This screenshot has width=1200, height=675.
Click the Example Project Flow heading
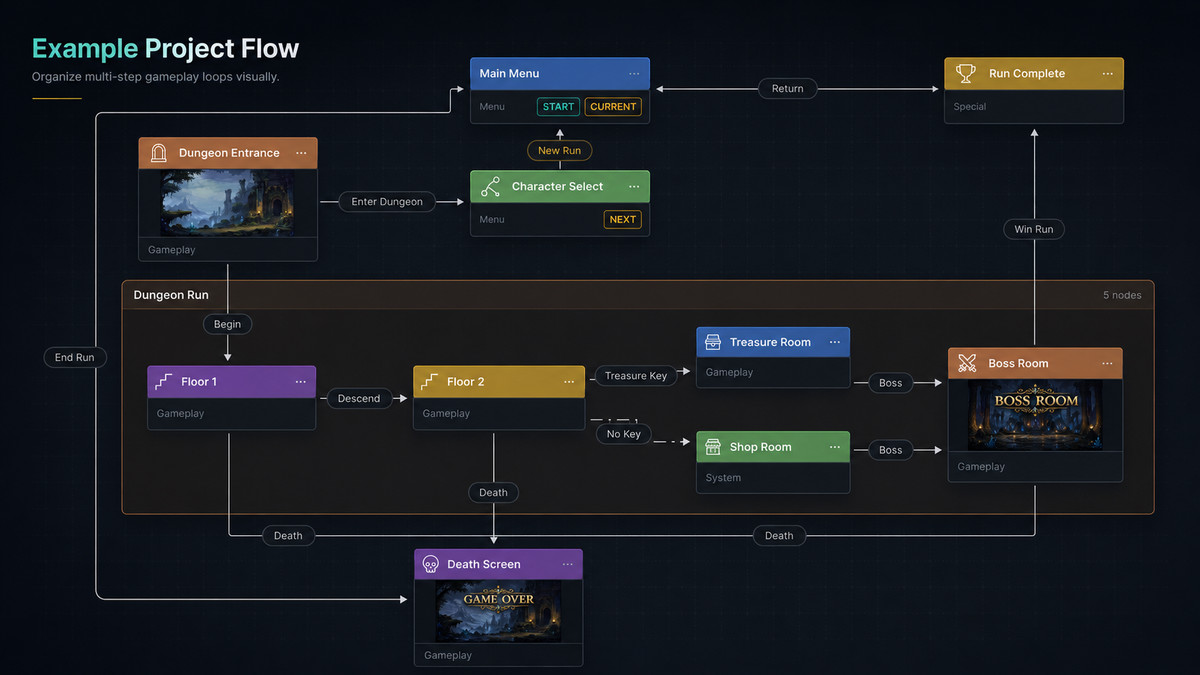click(165, 48)
